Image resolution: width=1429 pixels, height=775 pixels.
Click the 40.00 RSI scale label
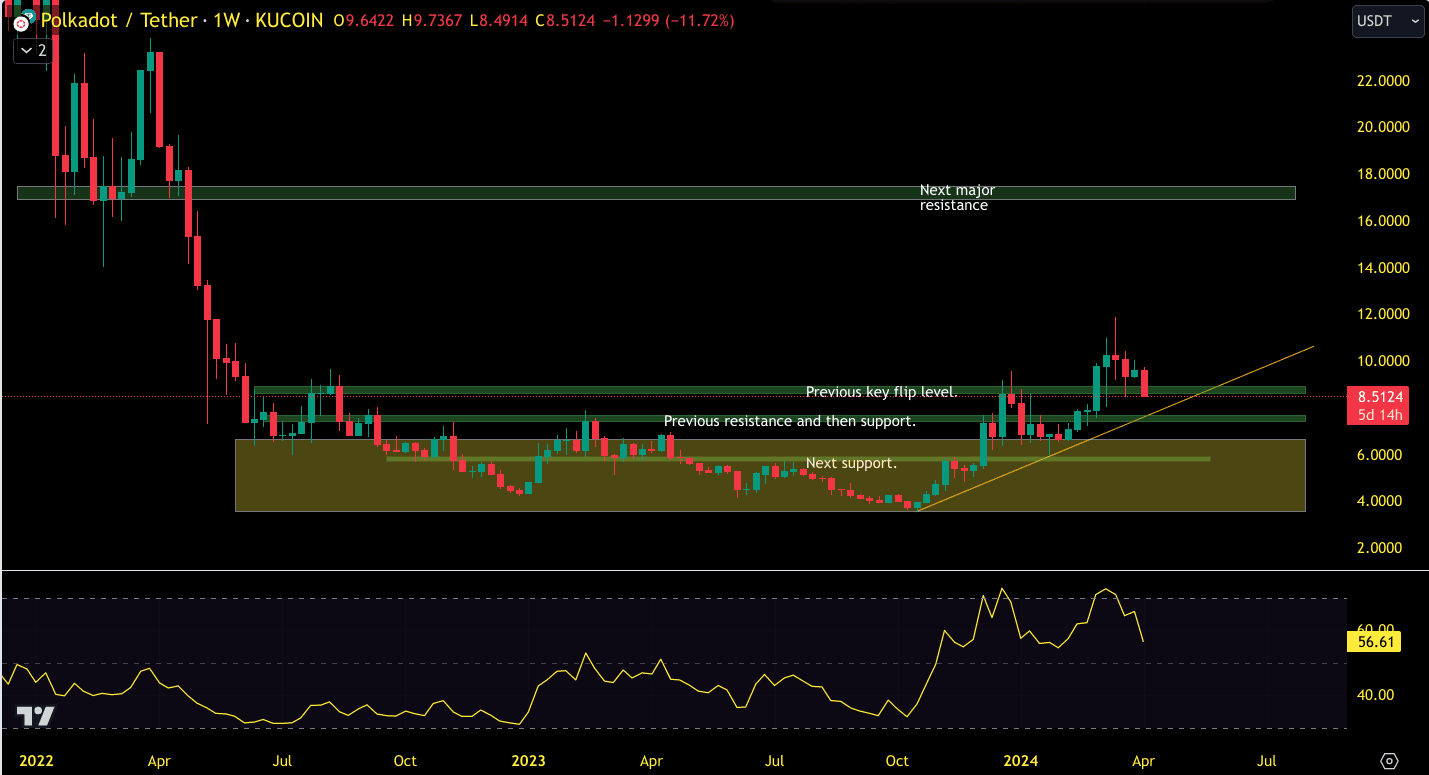(1378, 695)
